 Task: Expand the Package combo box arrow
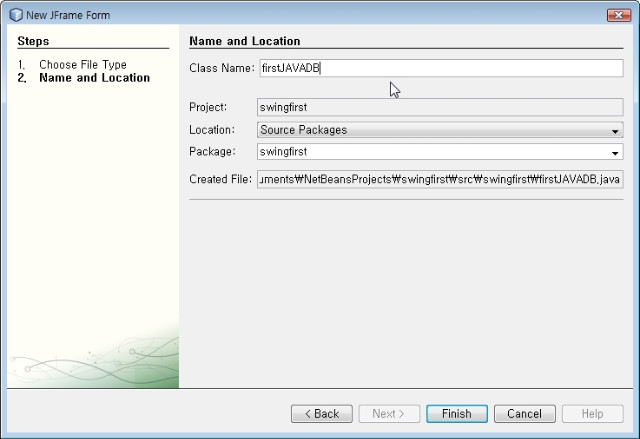(x=615, y=152)
